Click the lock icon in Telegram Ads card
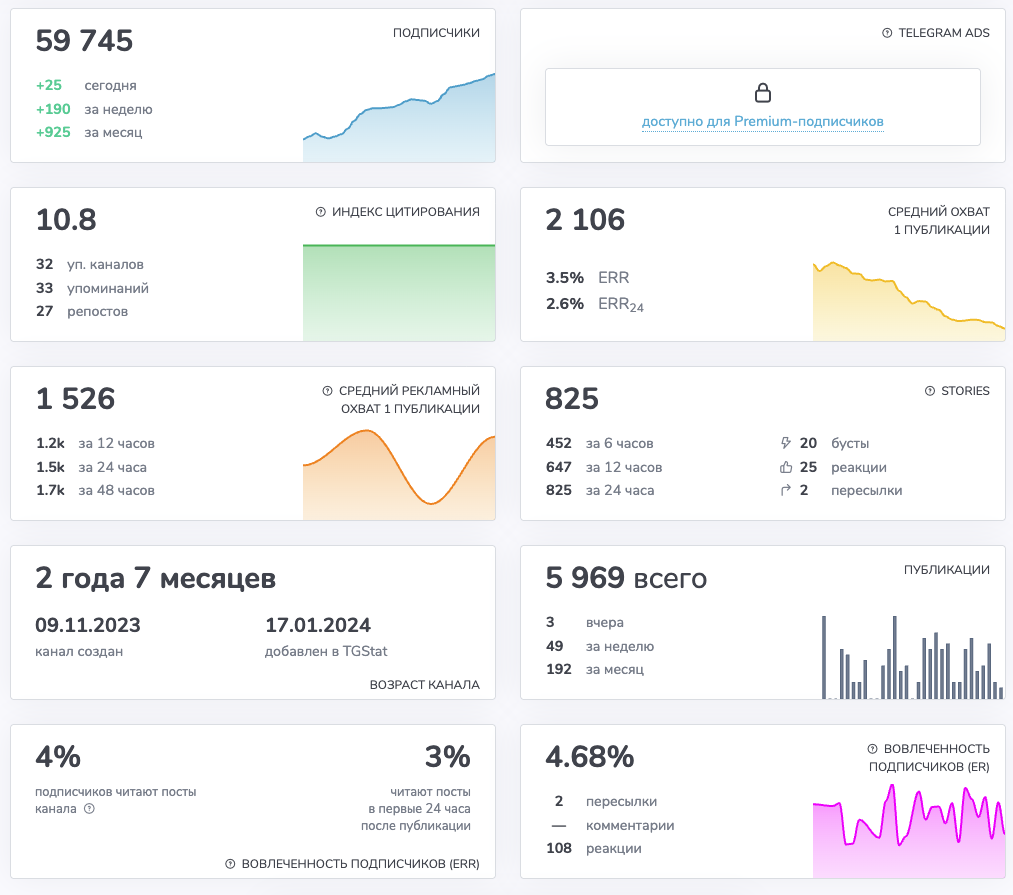 763,93
